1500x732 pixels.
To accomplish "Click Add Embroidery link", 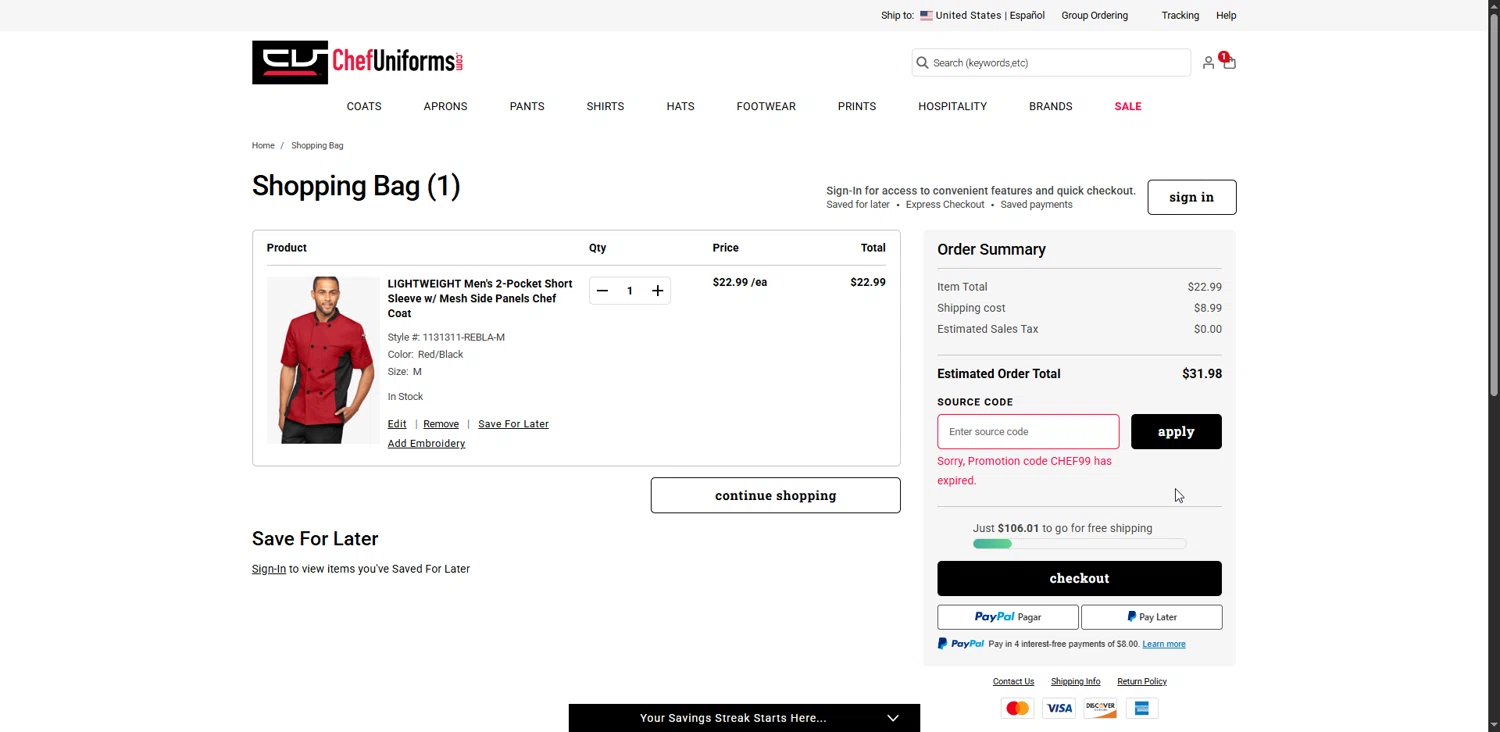I will click(x=426, y=443).
